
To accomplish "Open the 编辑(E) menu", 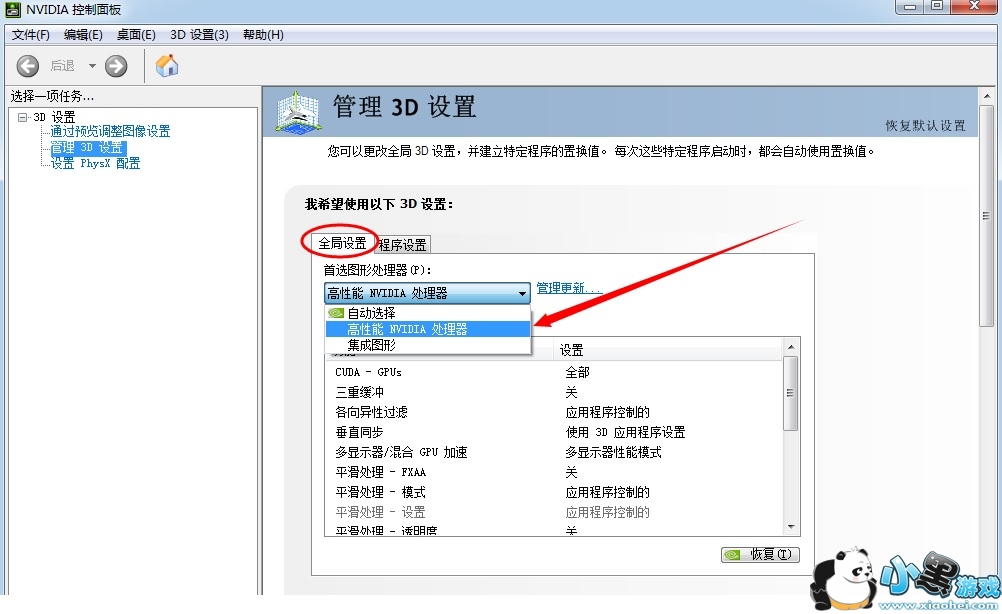I will coord(83,35).
